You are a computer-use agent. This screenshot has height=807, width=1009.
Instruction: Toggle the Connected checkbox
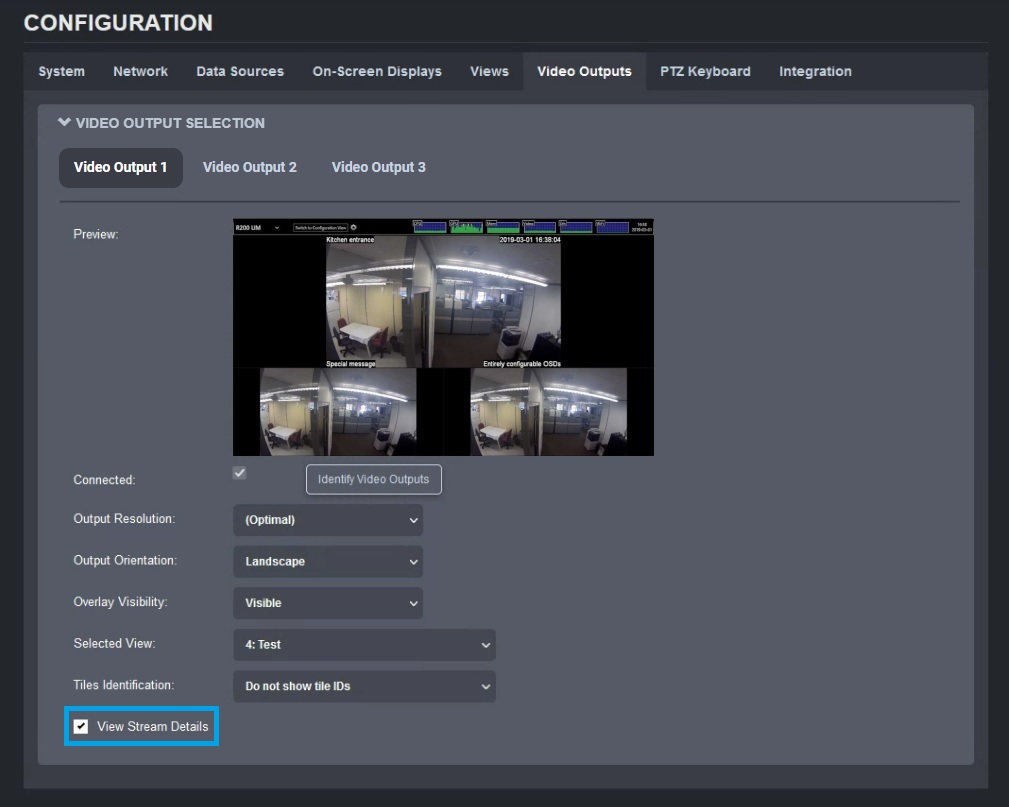click(x=239, y=473)
